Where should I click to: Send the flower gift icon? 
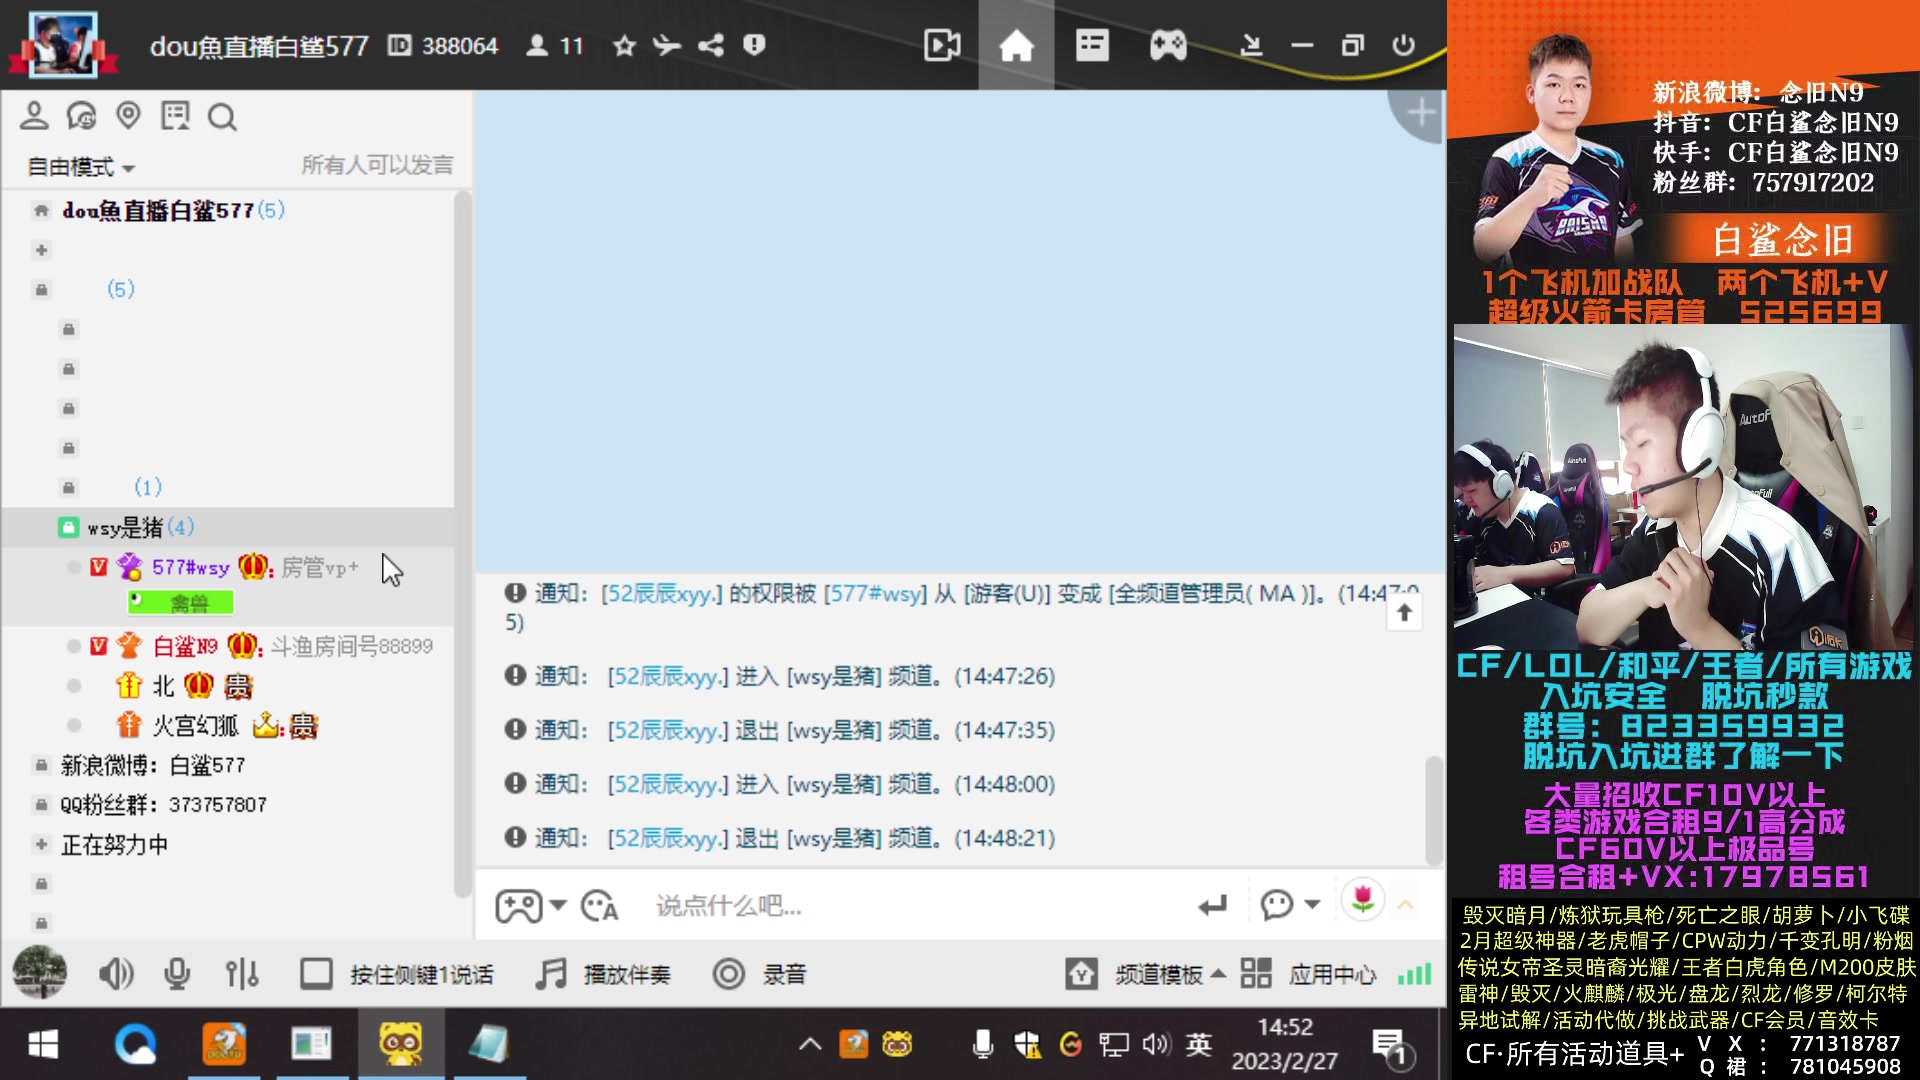coord(1362,901)
